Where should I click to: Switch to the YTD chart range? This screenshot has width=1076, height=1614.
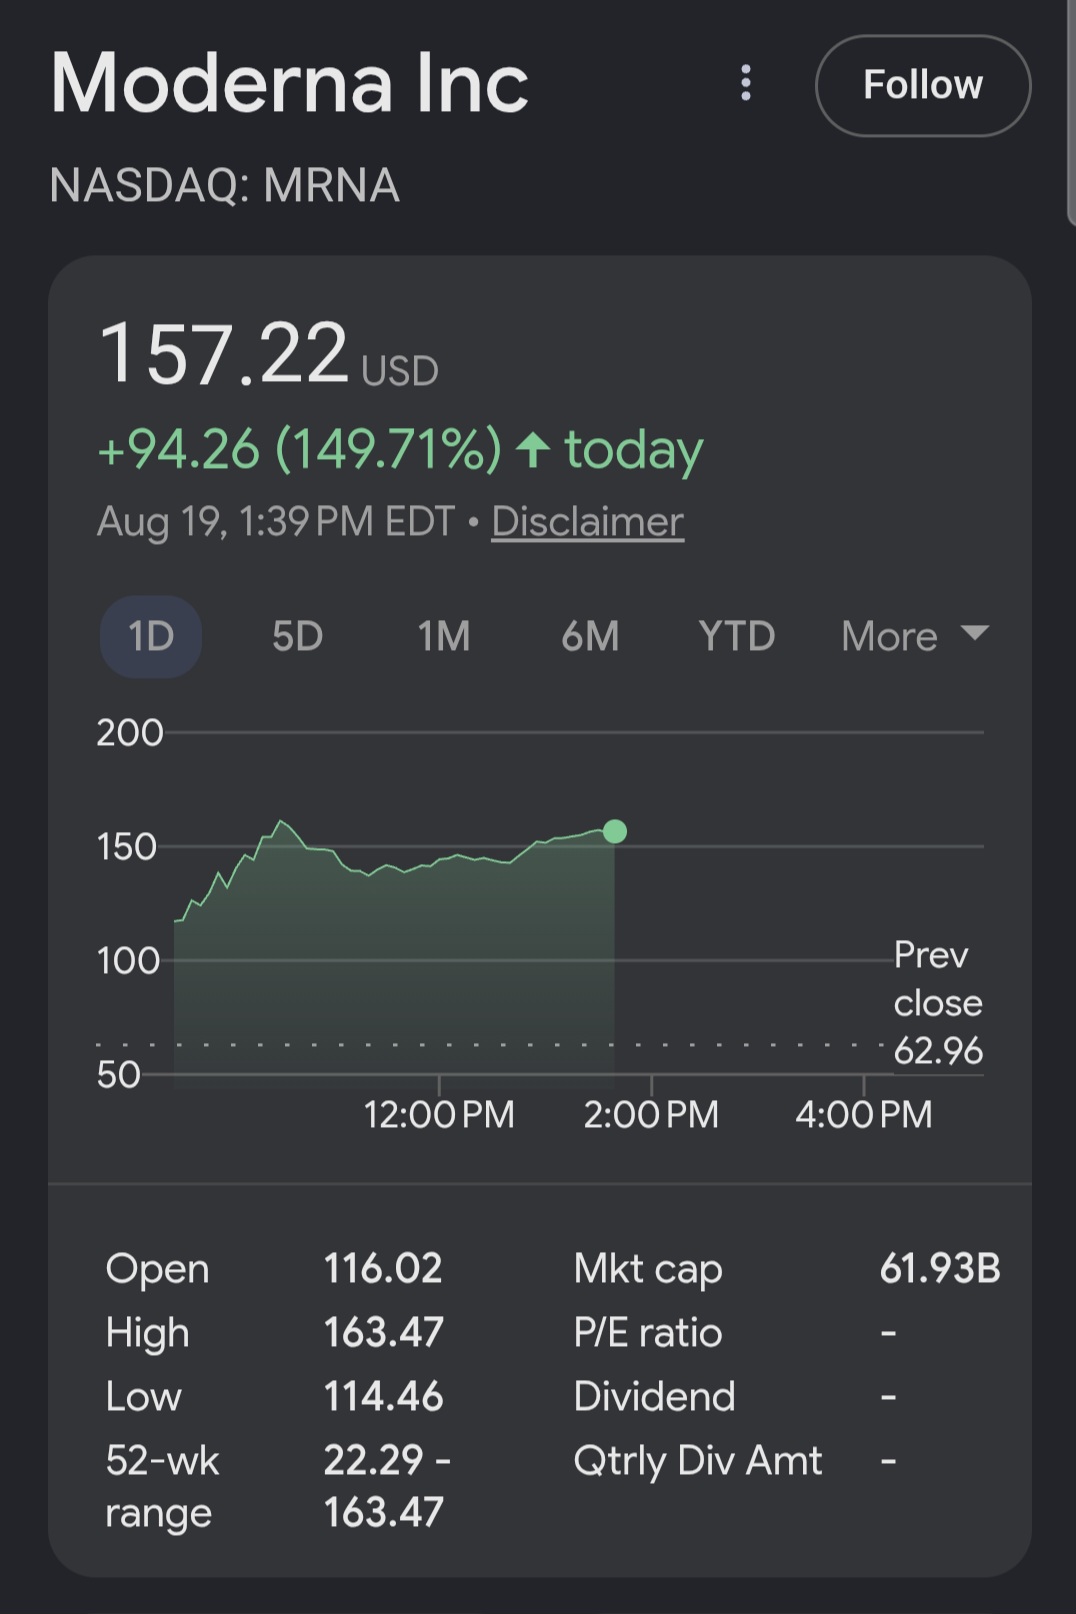point(737,636)
